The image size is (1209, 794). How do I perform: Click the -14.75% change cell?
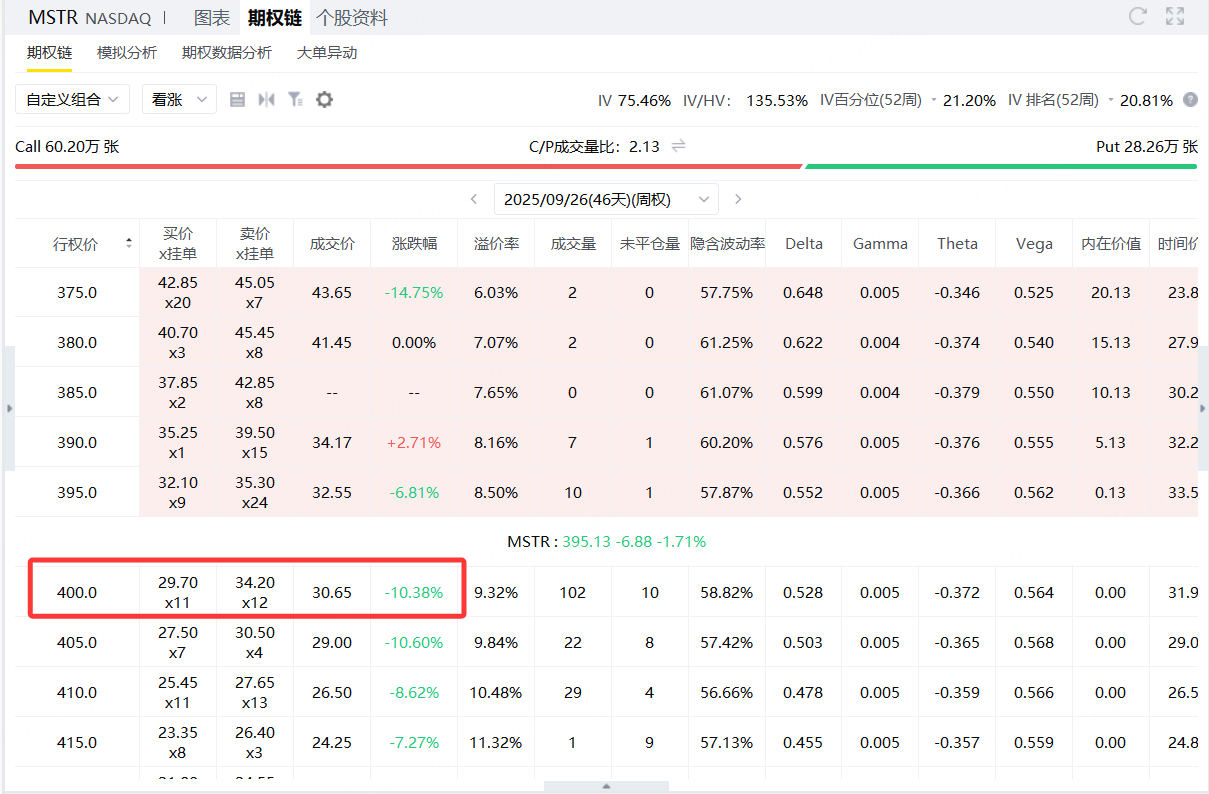[x=414, y=292]
